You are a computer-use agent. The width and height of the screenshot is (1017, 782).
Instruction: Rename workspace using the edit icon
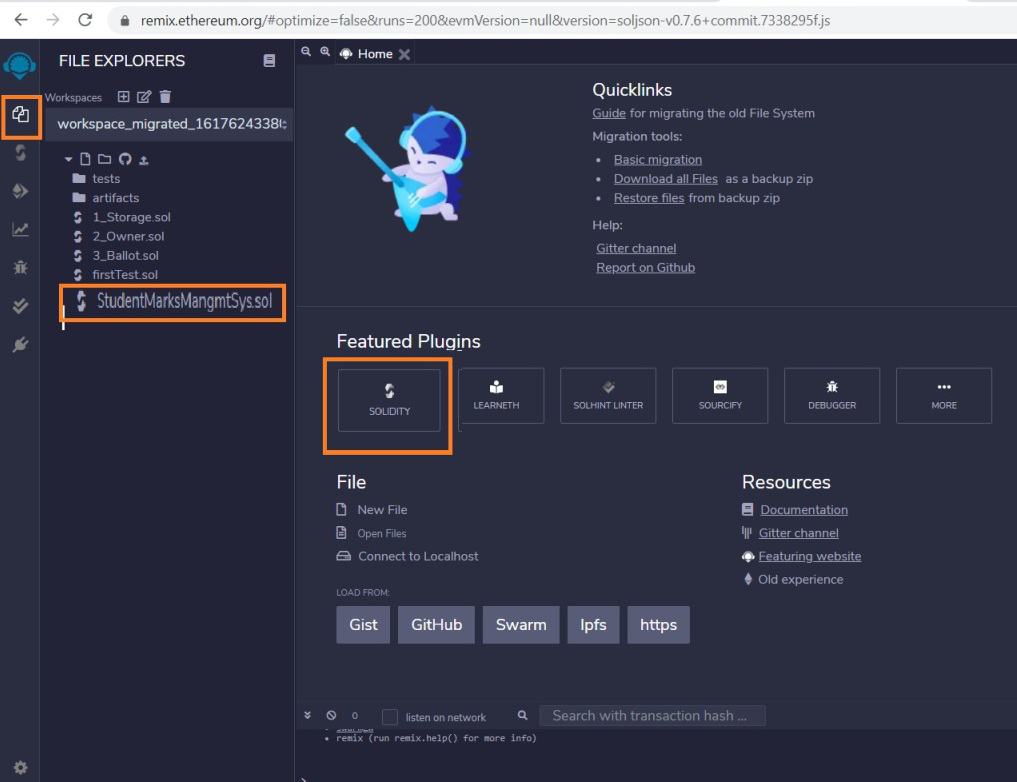tap(144, 97)
